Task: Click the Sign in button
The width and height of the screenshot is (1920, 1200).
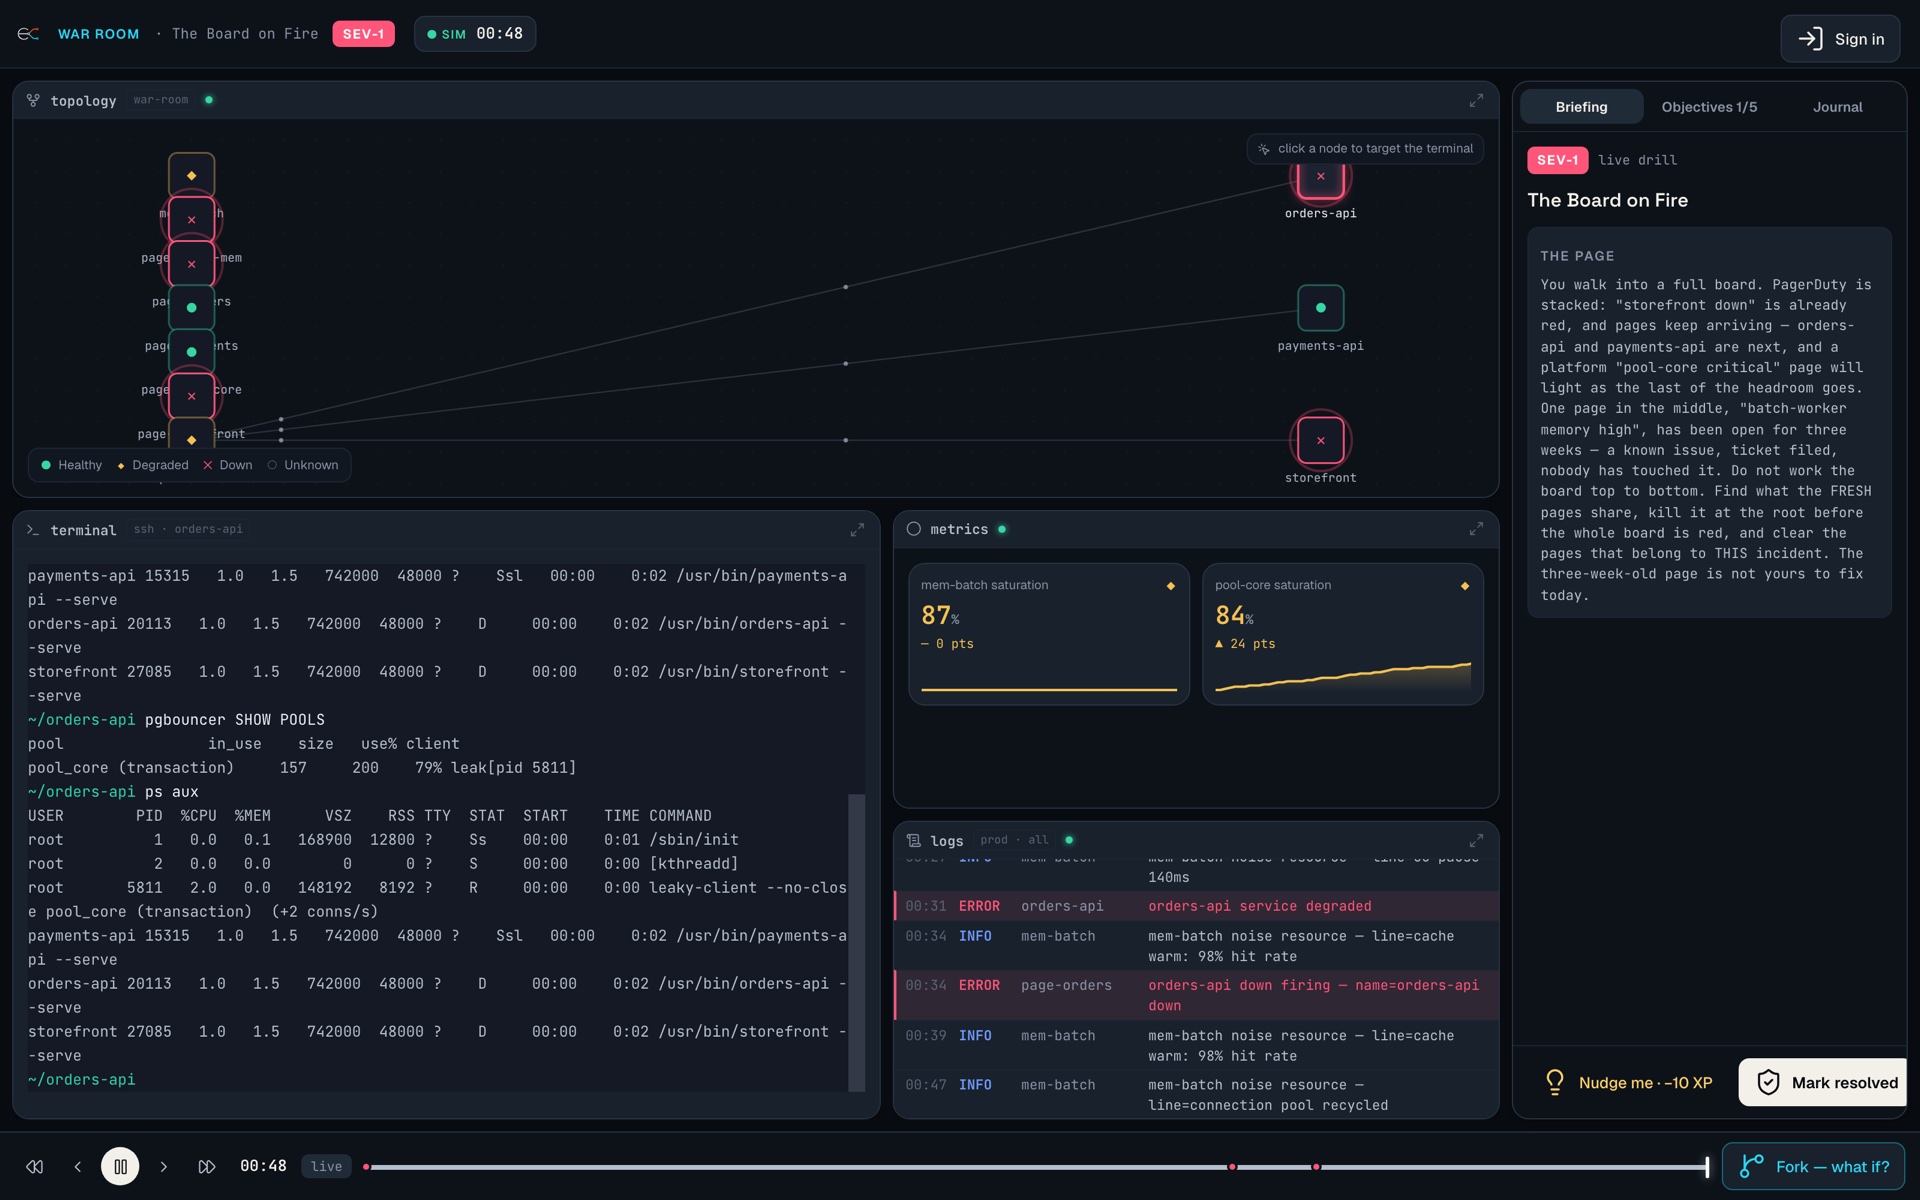Action: coord(1840,39)
